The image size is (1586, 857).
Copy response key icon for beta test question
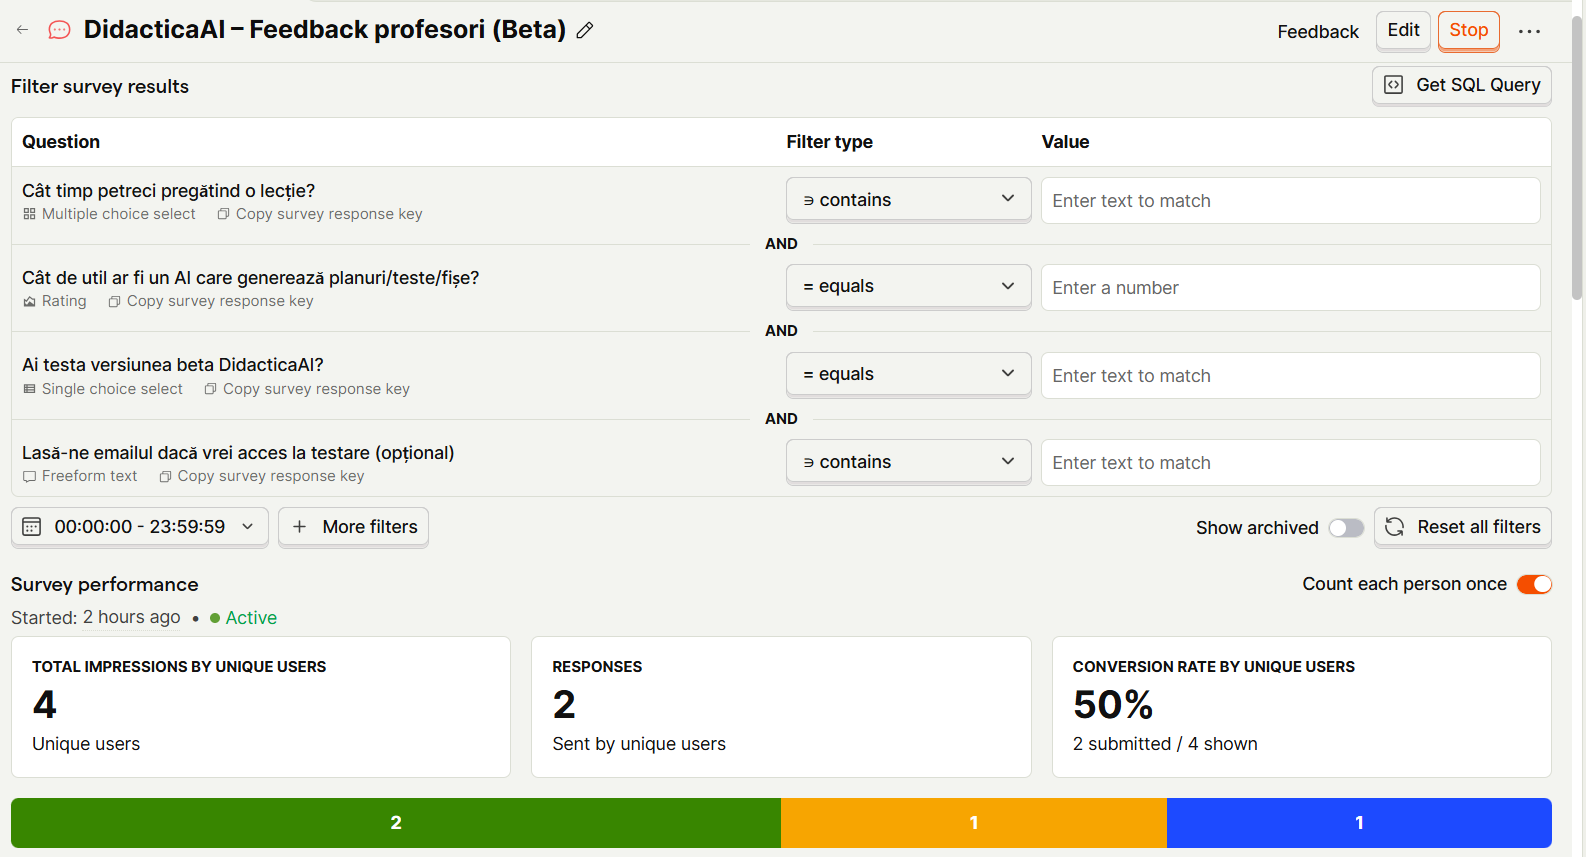[x=210, y=389]
